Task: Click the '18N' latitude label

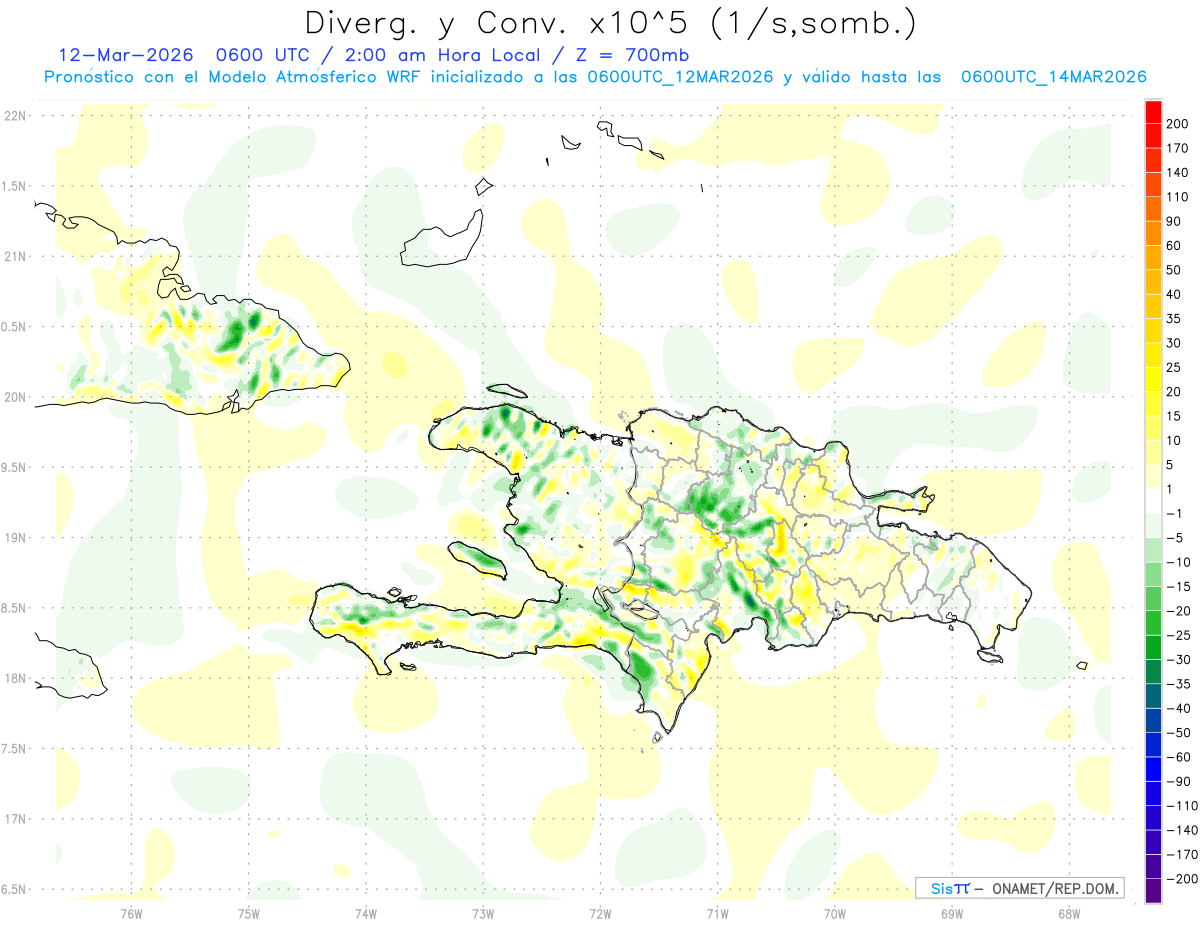Action: pyautogui.click(x=15, y=678)
